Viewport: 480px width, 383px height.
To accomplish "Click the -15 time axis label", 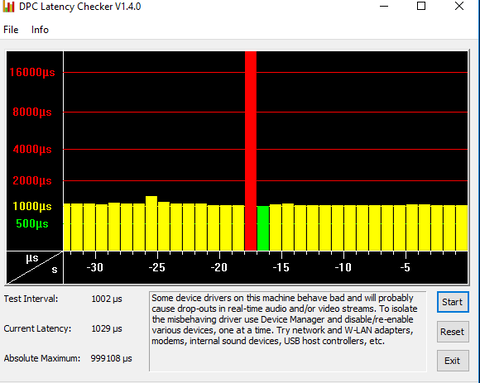I will point(281,267).
